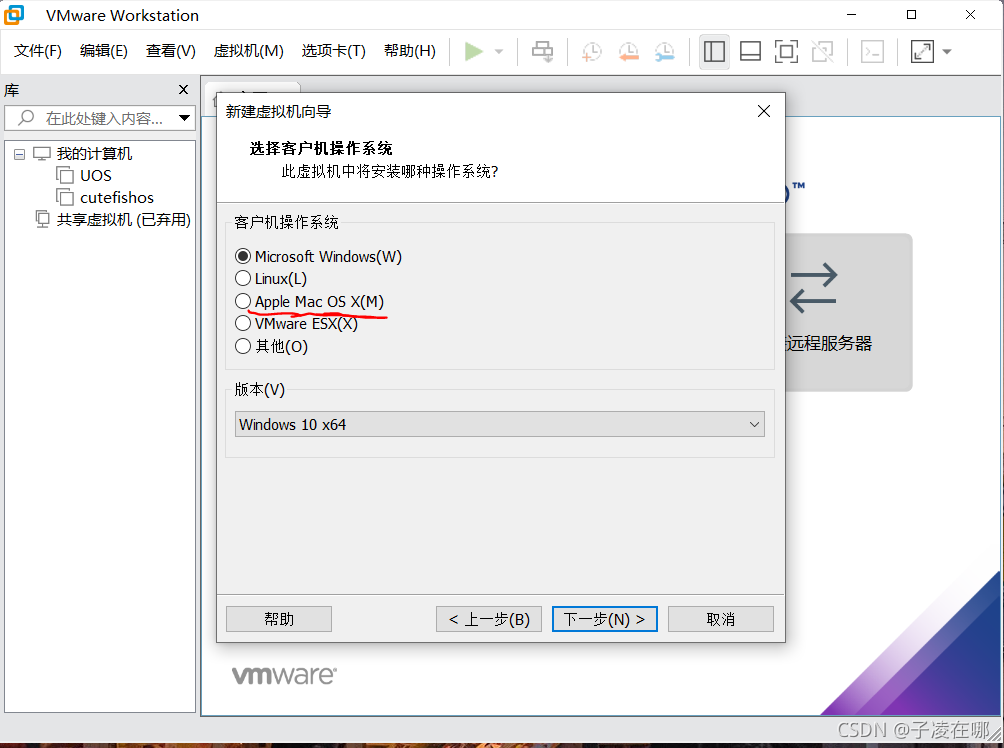Select the cutefishos virtual machine
The width and height of the screenshot is (1004, 748).
117,197
